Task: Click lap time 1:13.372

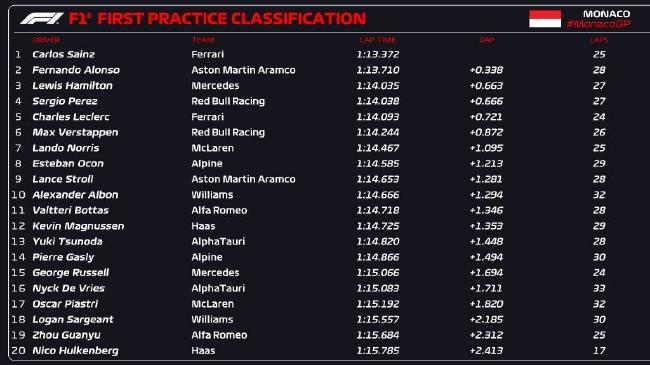Action: click(378, 54)
